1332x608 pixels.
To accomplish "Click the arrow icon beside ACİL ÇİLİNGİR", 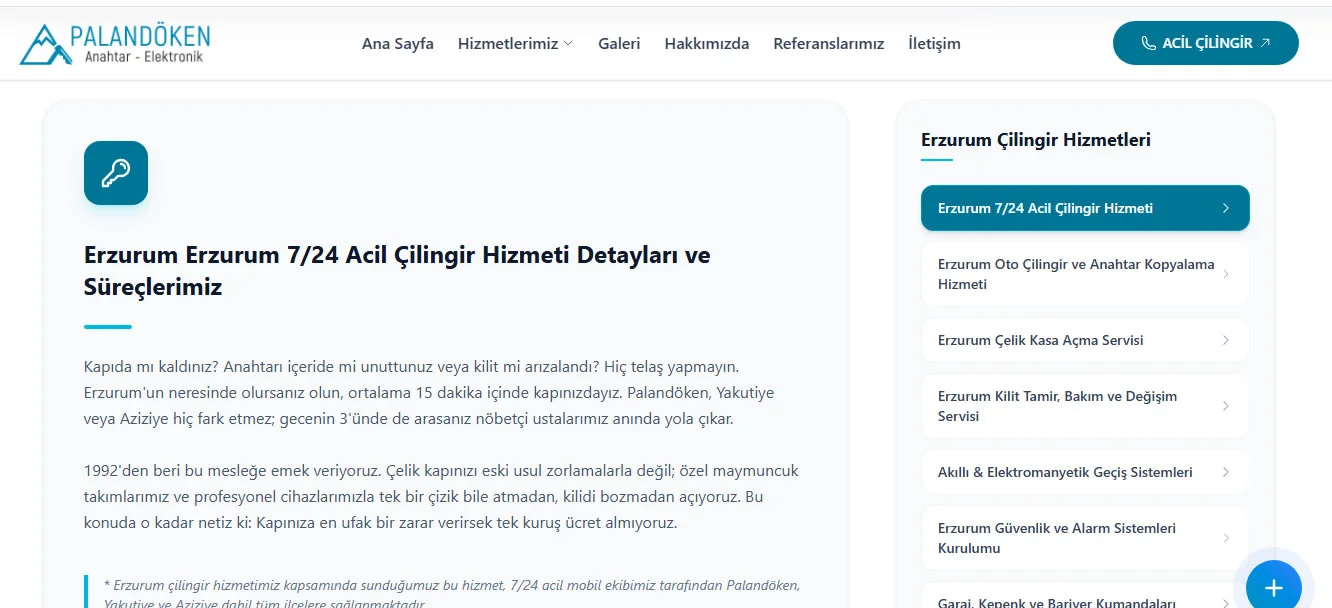I will 1265,43.
